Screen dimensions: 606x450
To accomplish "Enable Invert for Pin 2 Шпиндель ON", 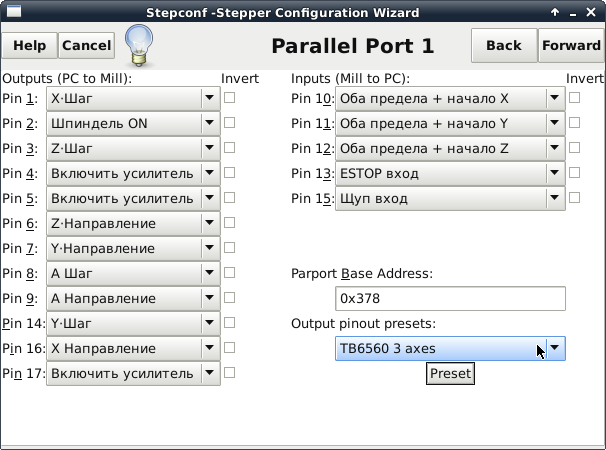I will (230, 123).
